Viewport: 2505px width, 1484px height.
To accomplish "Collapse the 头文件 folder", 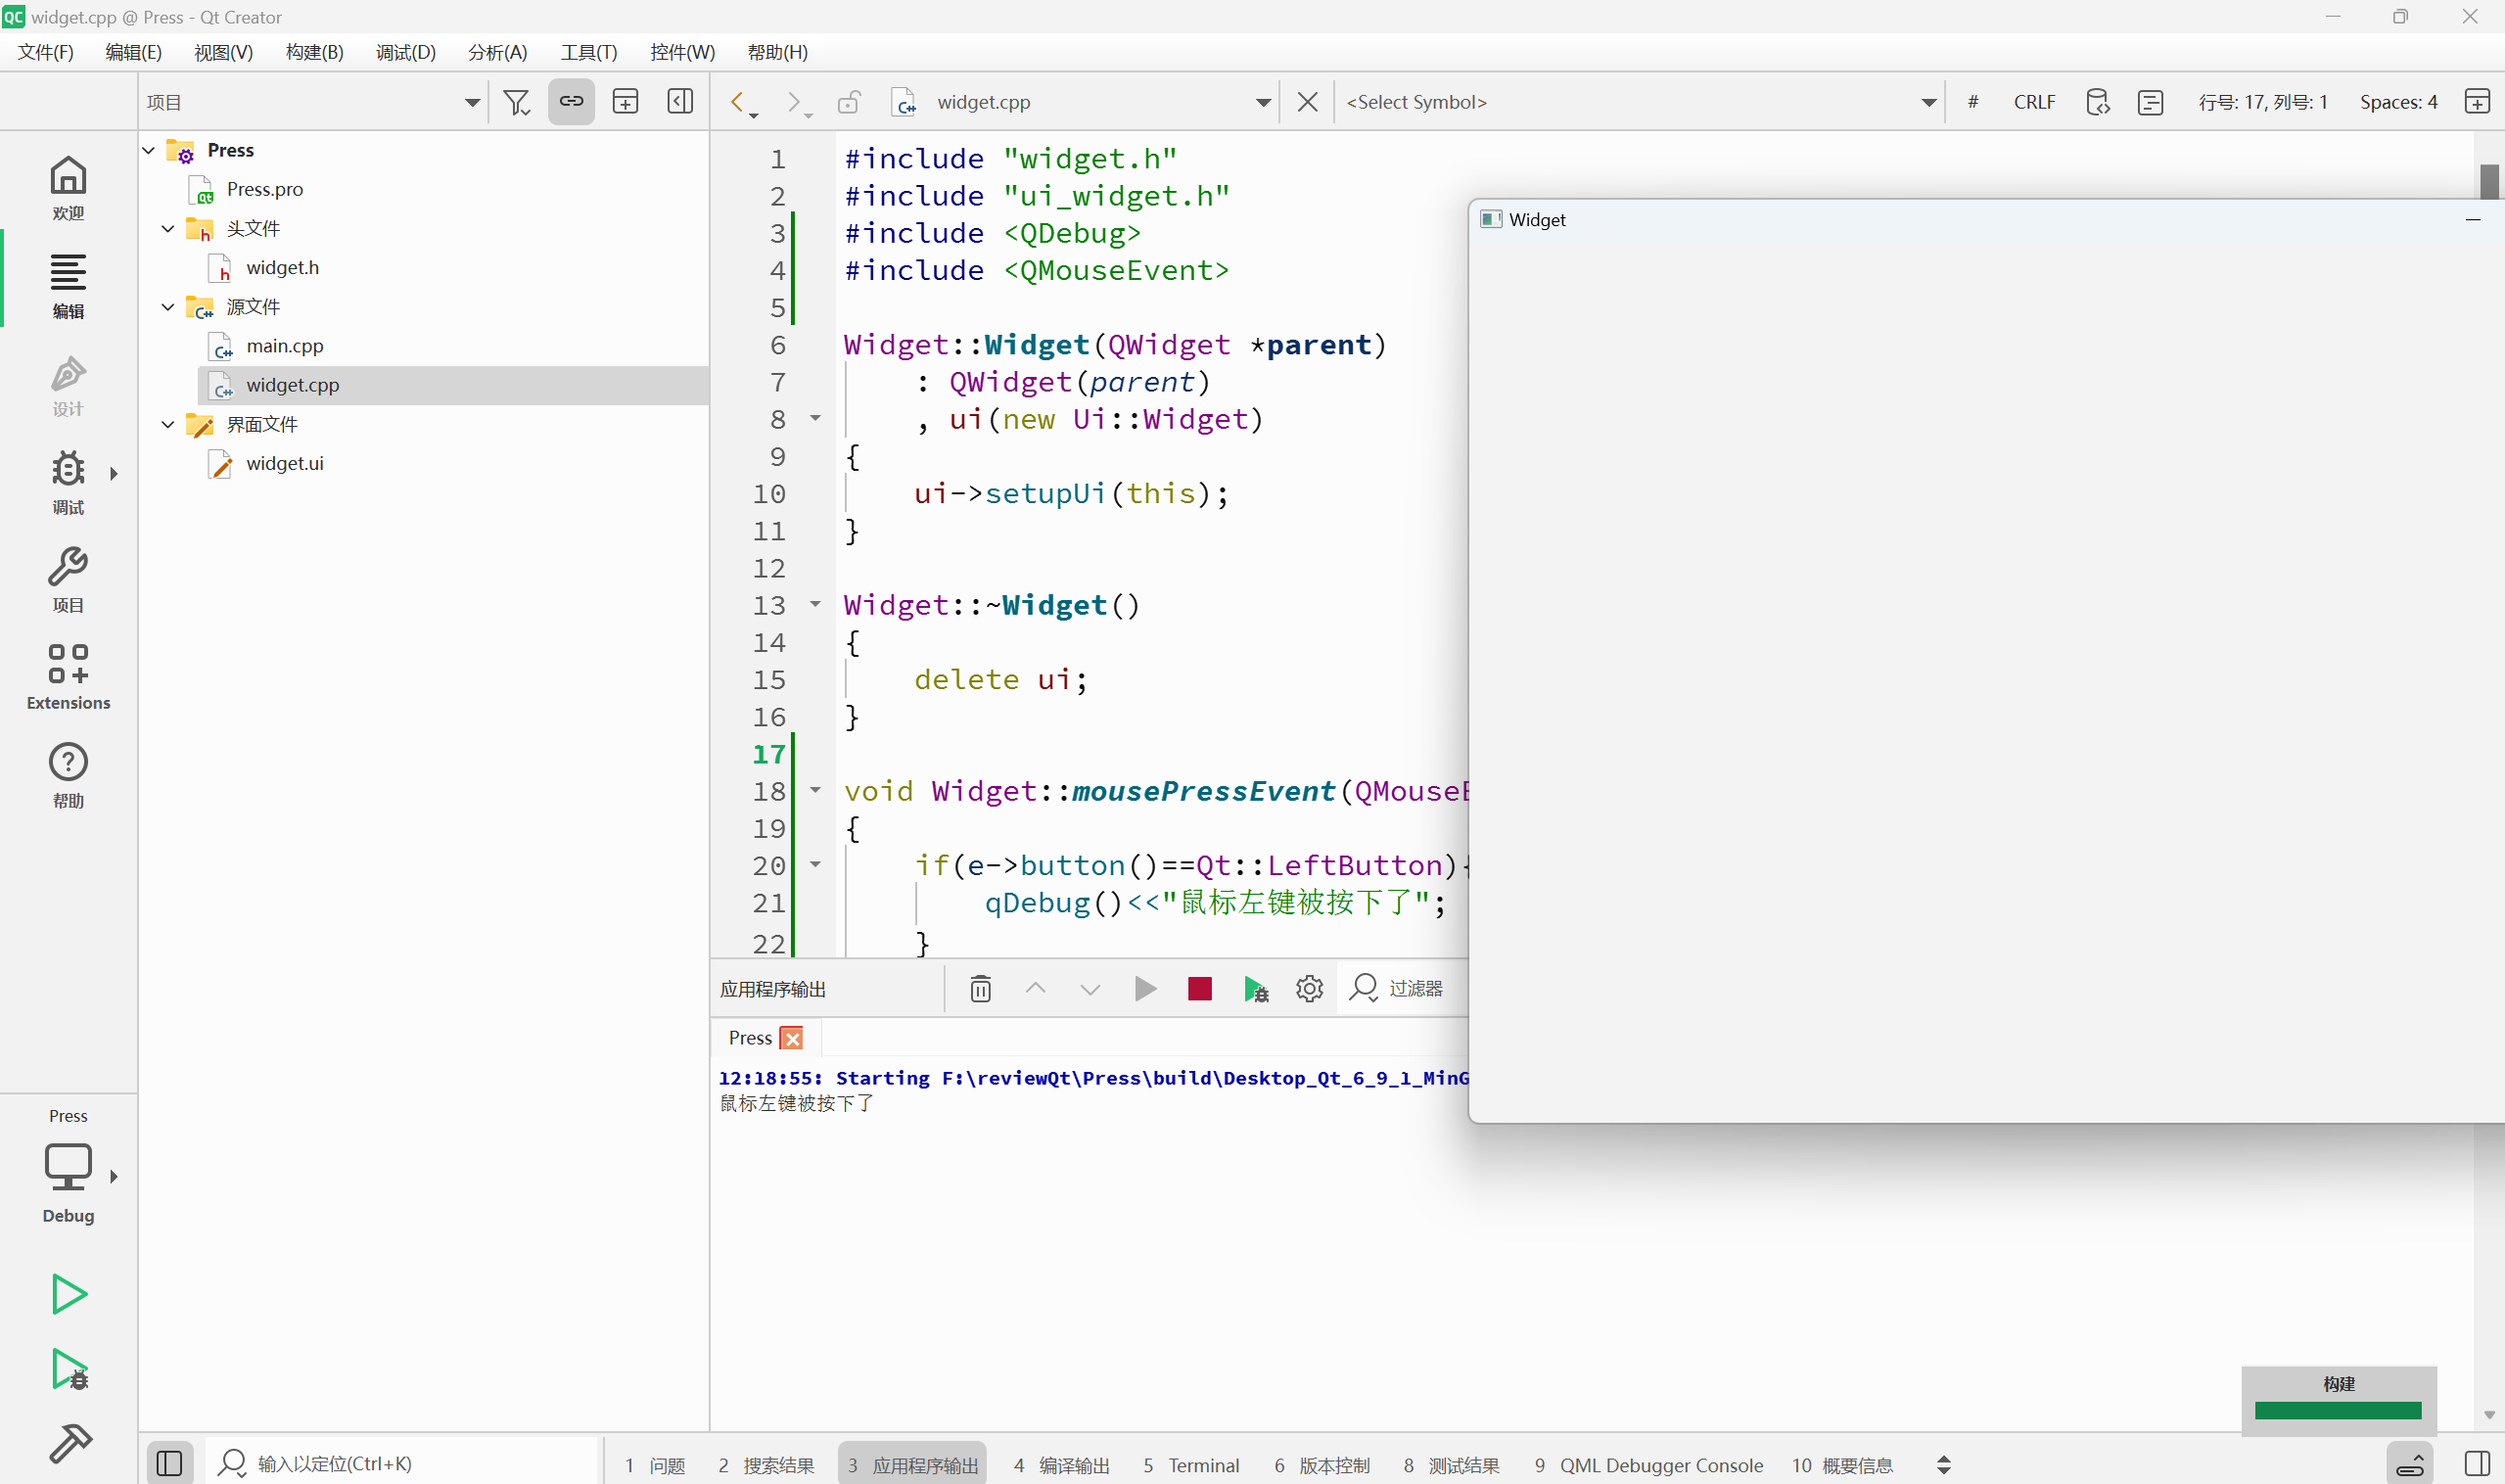I will (x=168, y=229).
